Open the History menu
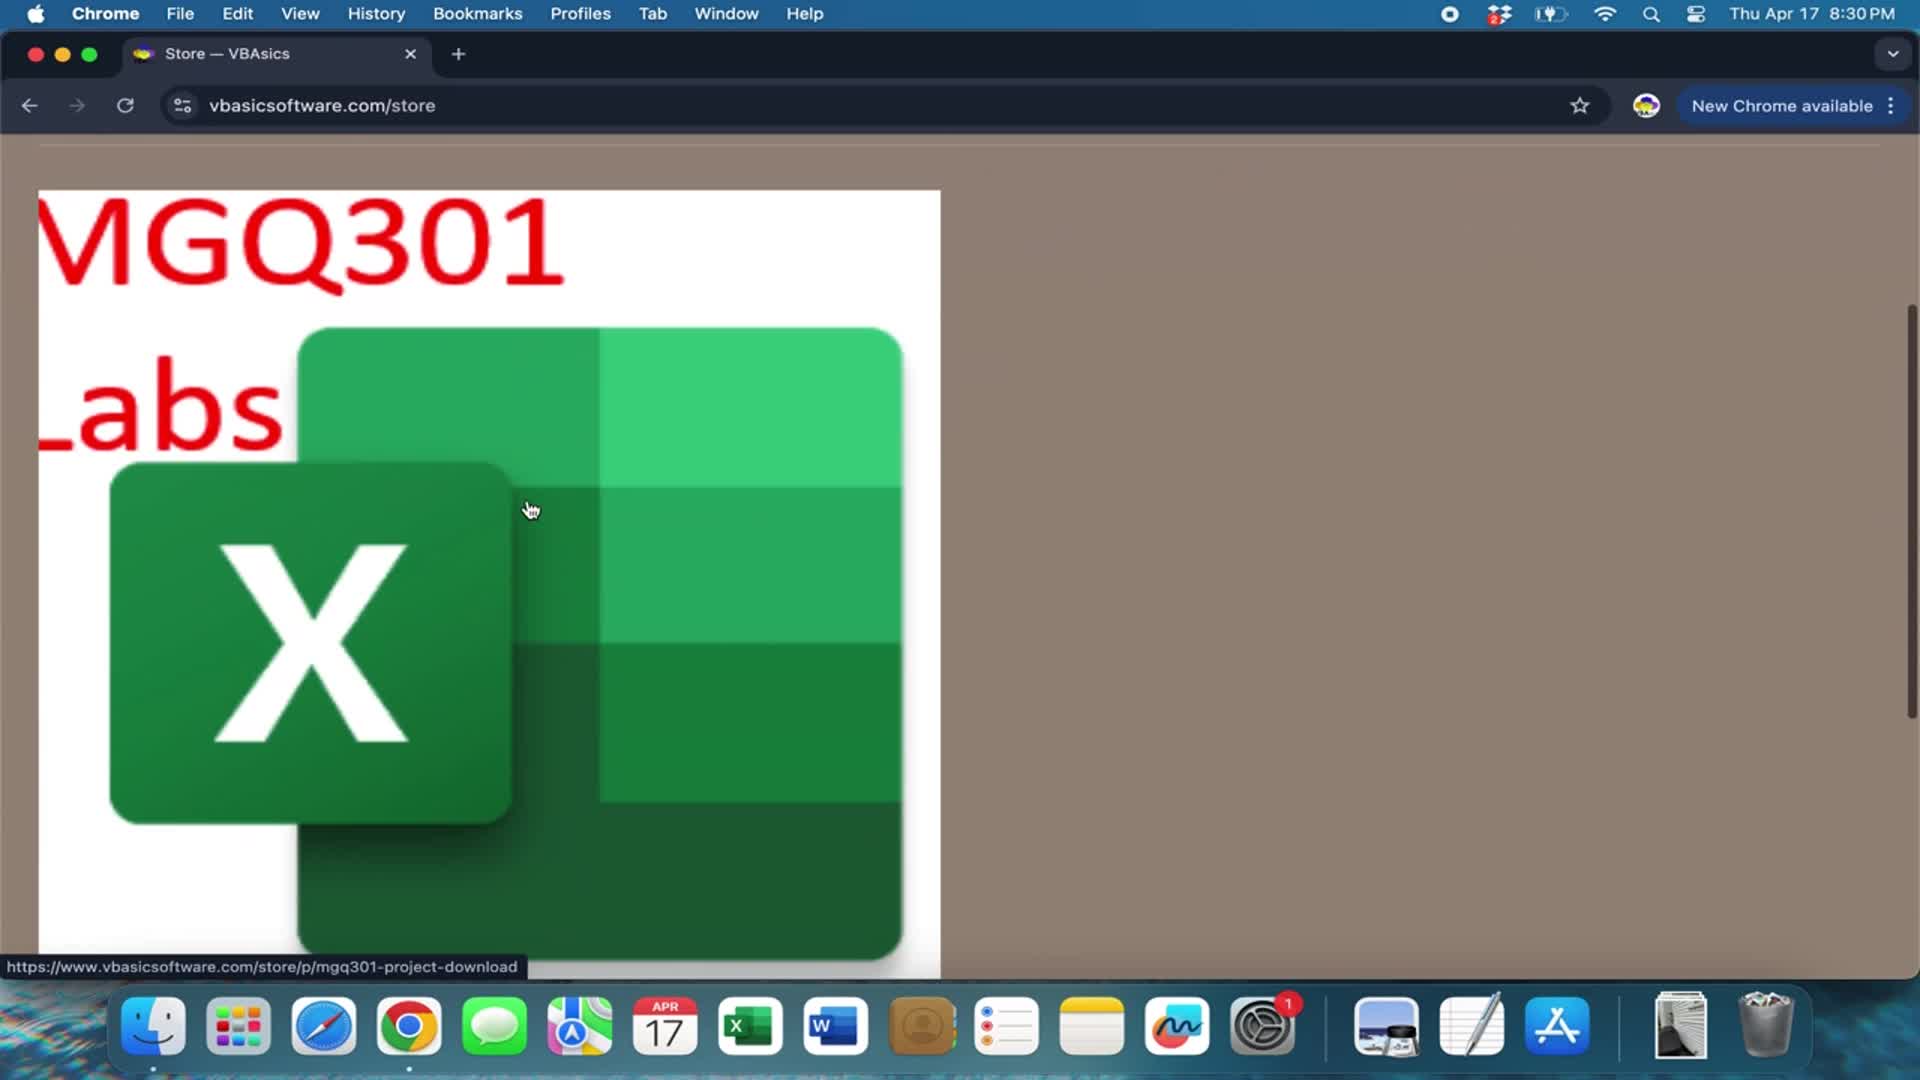 tap(375, 14)
